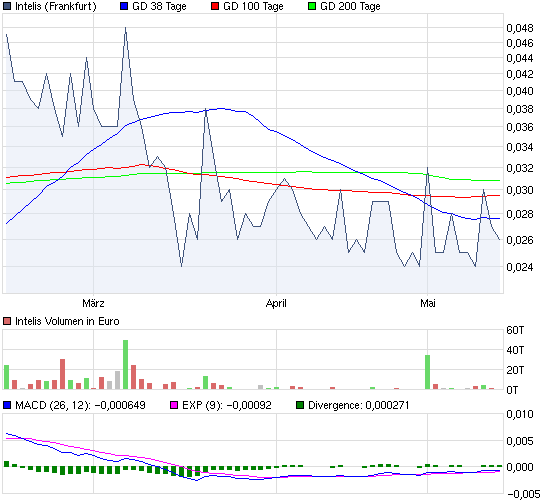Screen dimensions: 545x502
Task: Click the blue GD 38 Tage legend swatch
Action: pos(124,6)
